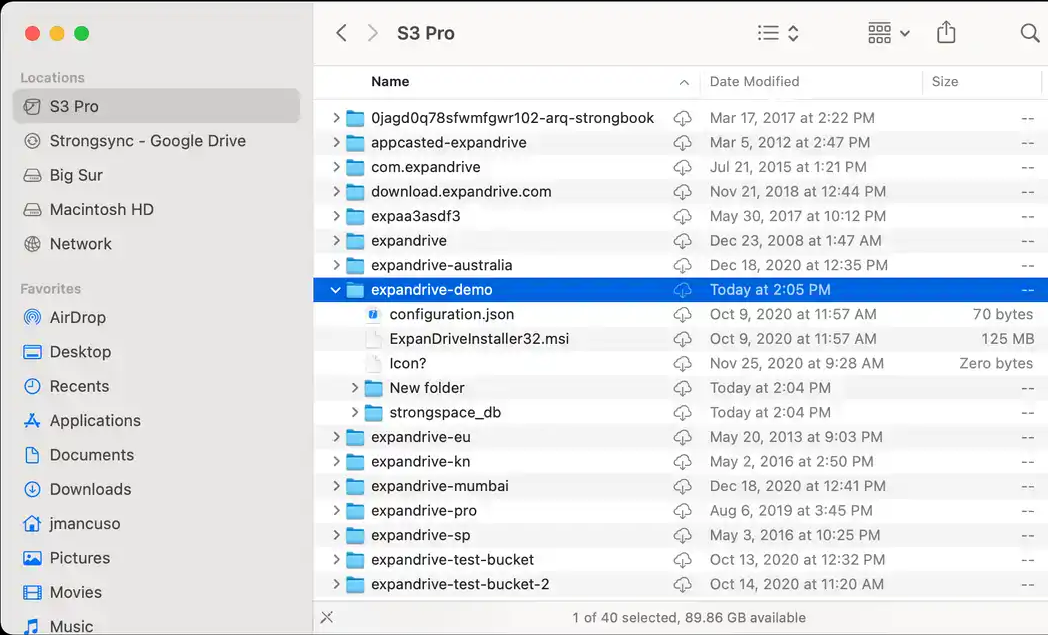Screen dimensions: 1048x635
Task: Click cloud download icon for ExpanDriveInstaller32.msi
Action: (682, 340)
